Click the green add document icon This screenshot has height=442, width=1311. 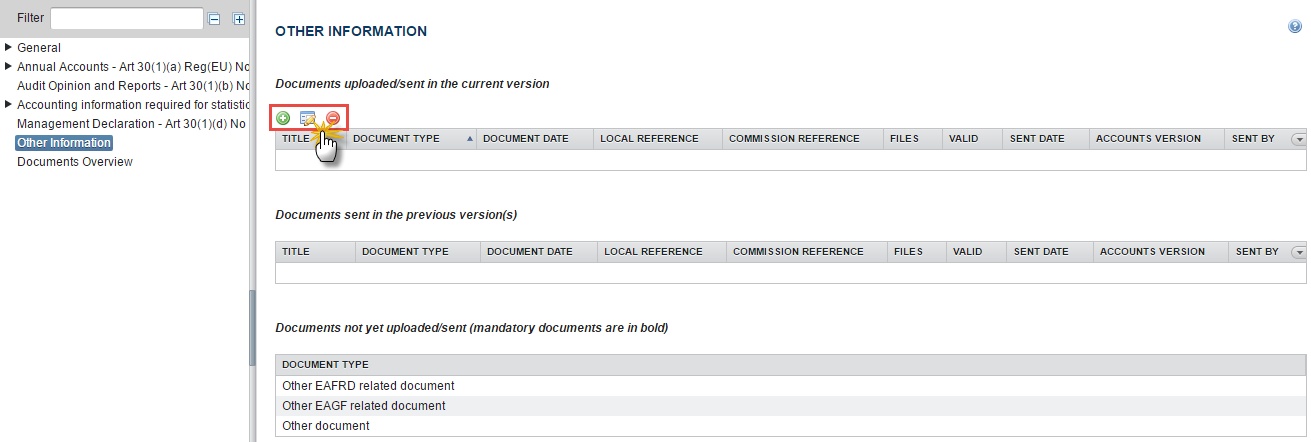pyautogui.click(x=283, y=118)
